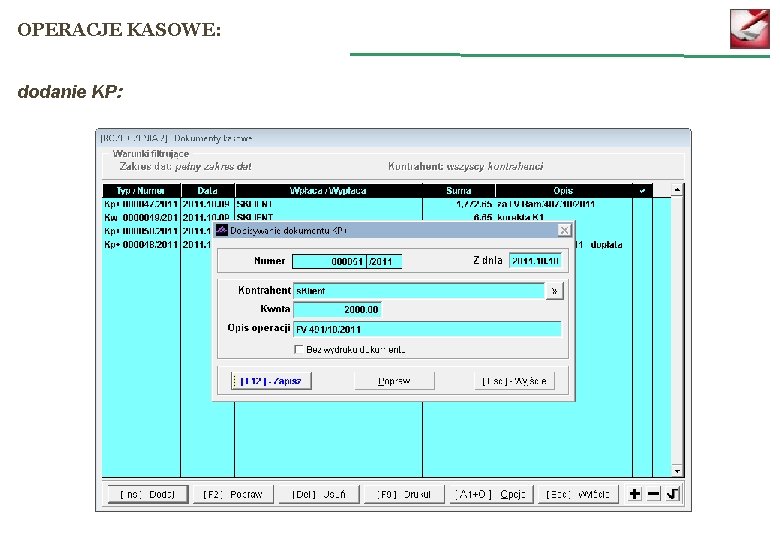Click the F9 Drukuj button

404,494
